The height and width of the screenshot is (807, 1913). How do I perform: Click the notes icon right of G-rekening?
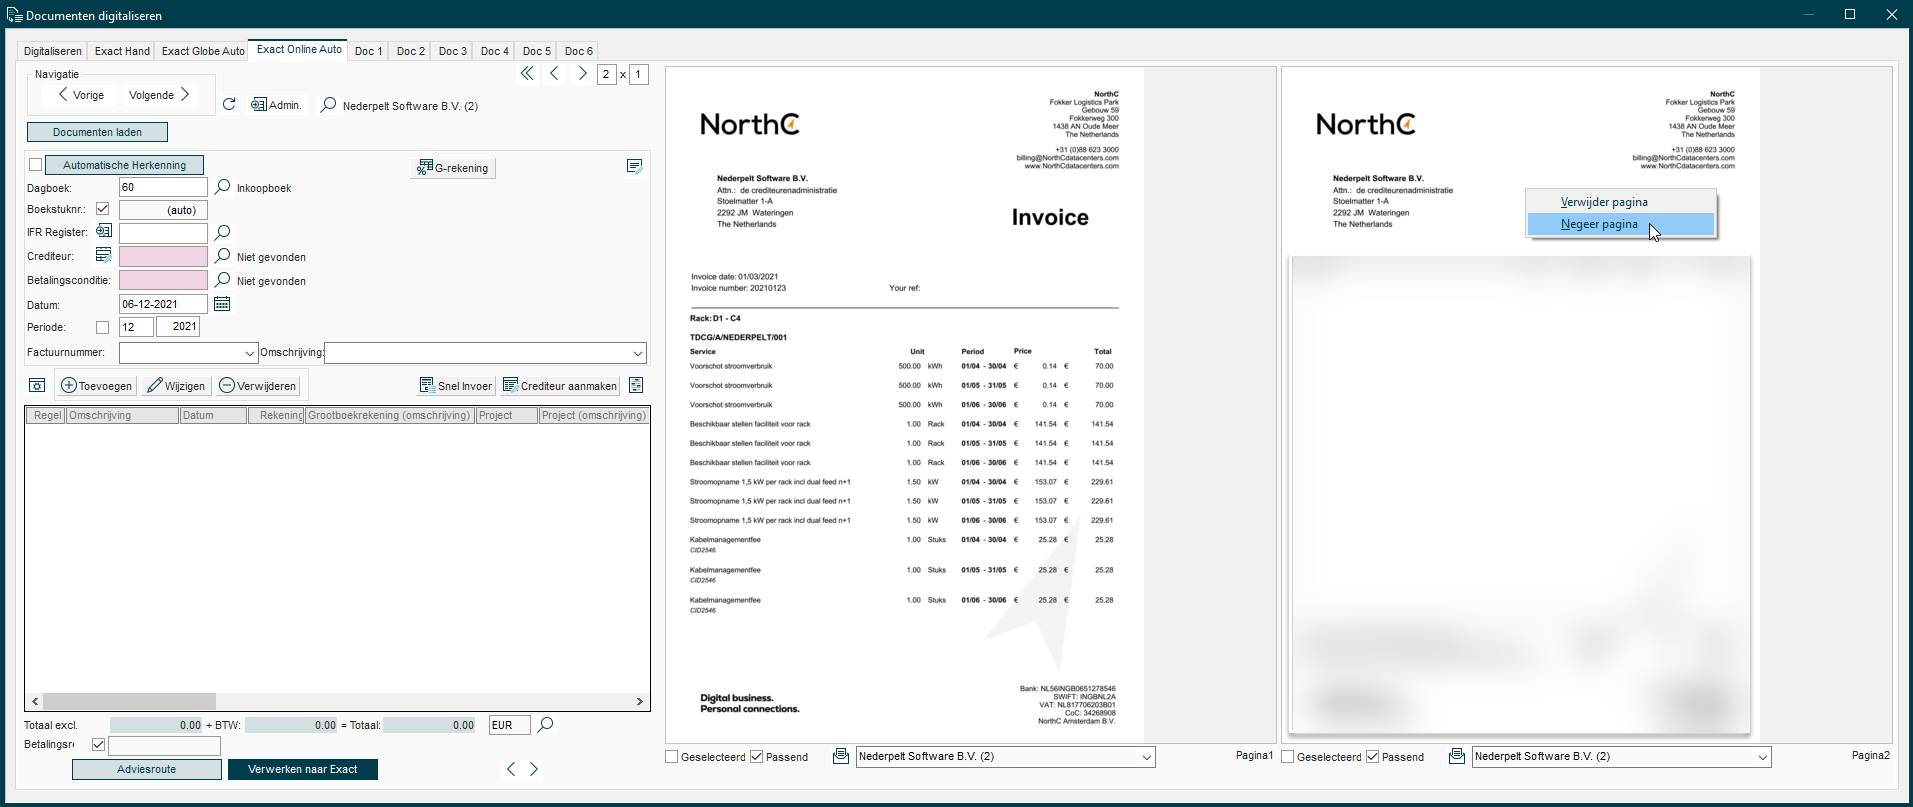coord(634,166)
